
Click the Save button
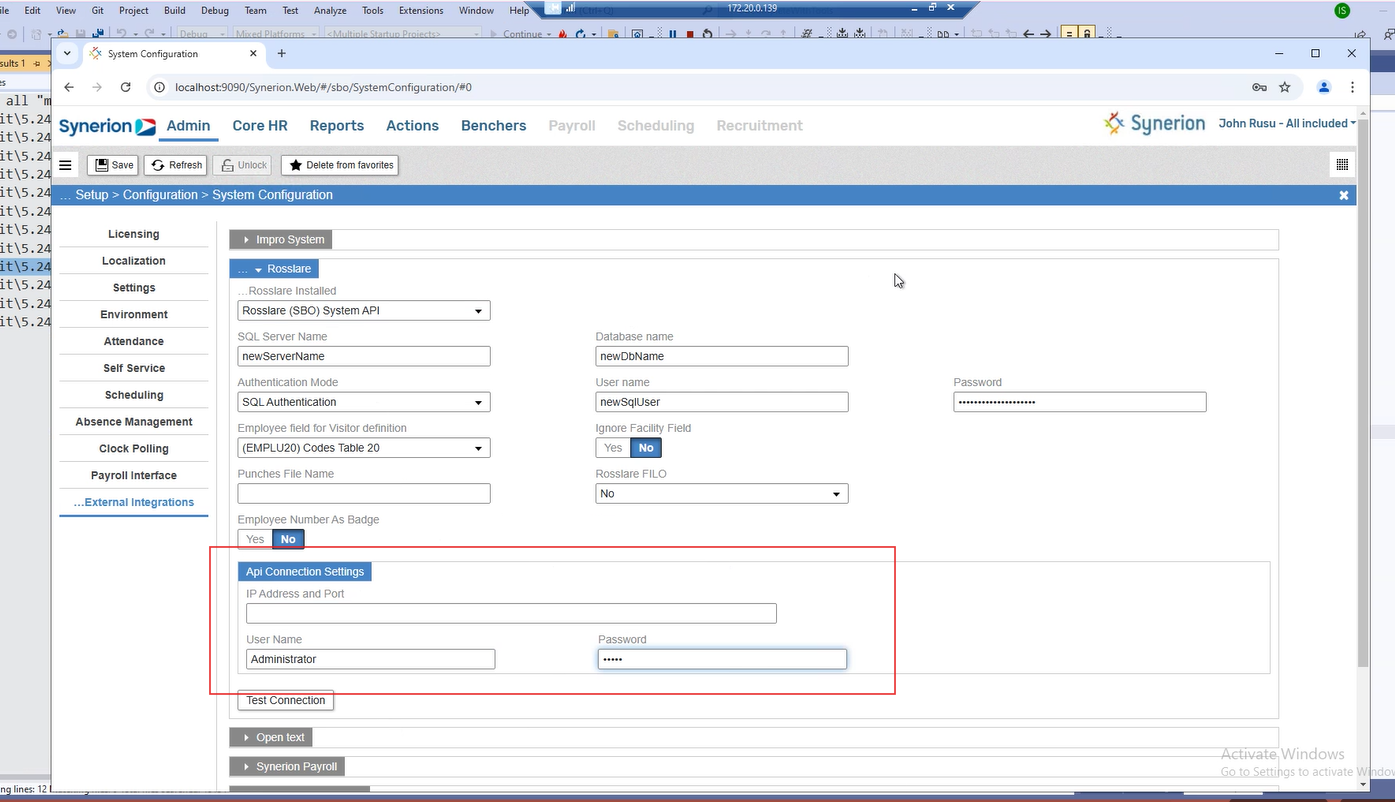click(113, 165)
